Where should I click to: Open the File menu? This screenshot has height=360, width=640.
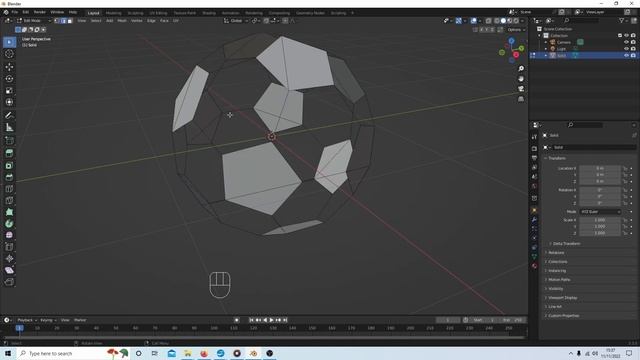[x=15, y=12]
